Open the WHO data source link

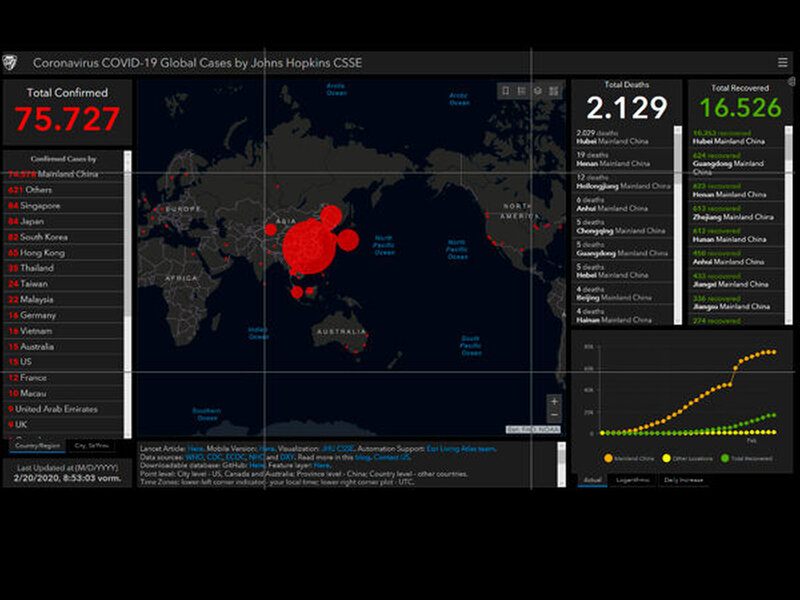point(194,457)
